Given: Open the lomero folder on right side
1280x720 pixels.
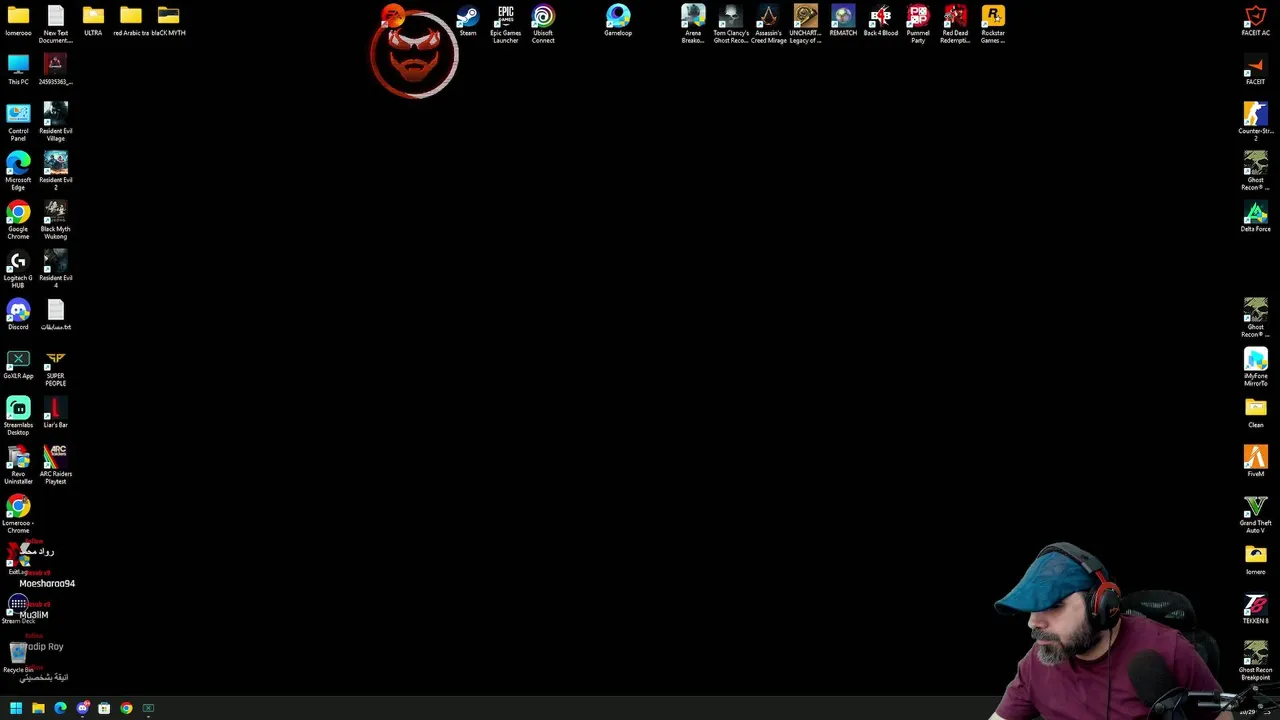Looking at the screenshot, I should [1256, 560].
